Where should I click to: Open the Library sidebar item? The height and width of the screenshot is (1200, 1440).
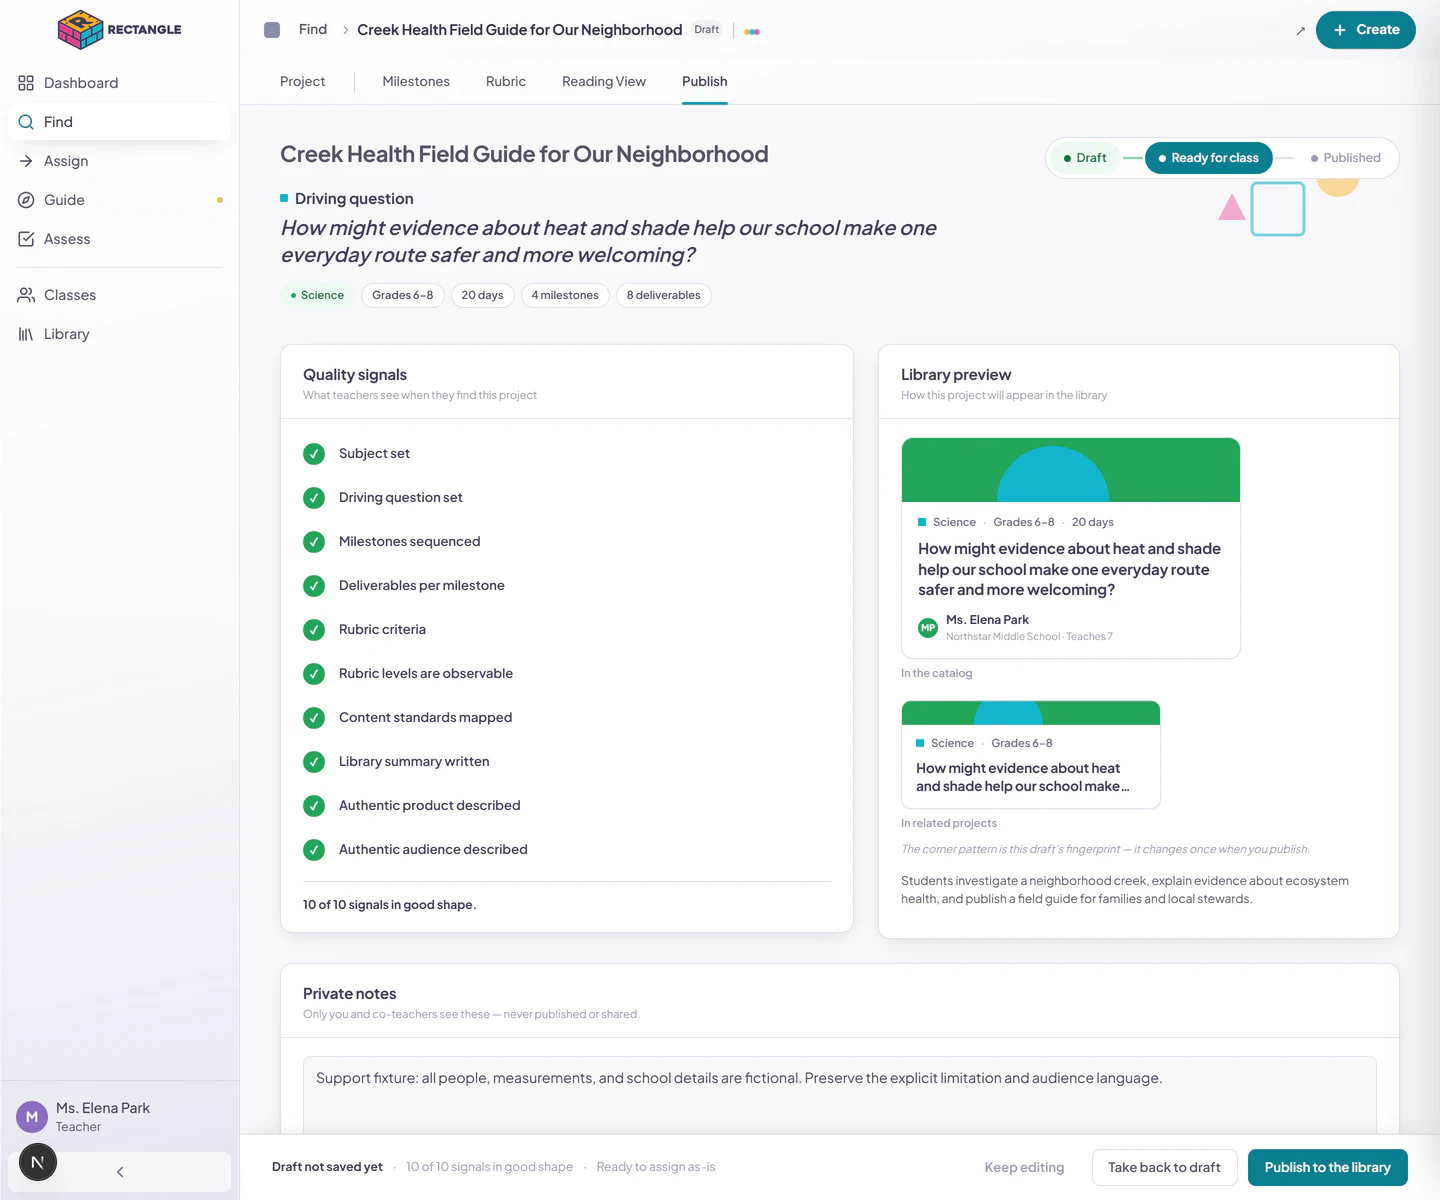[120, 334]
